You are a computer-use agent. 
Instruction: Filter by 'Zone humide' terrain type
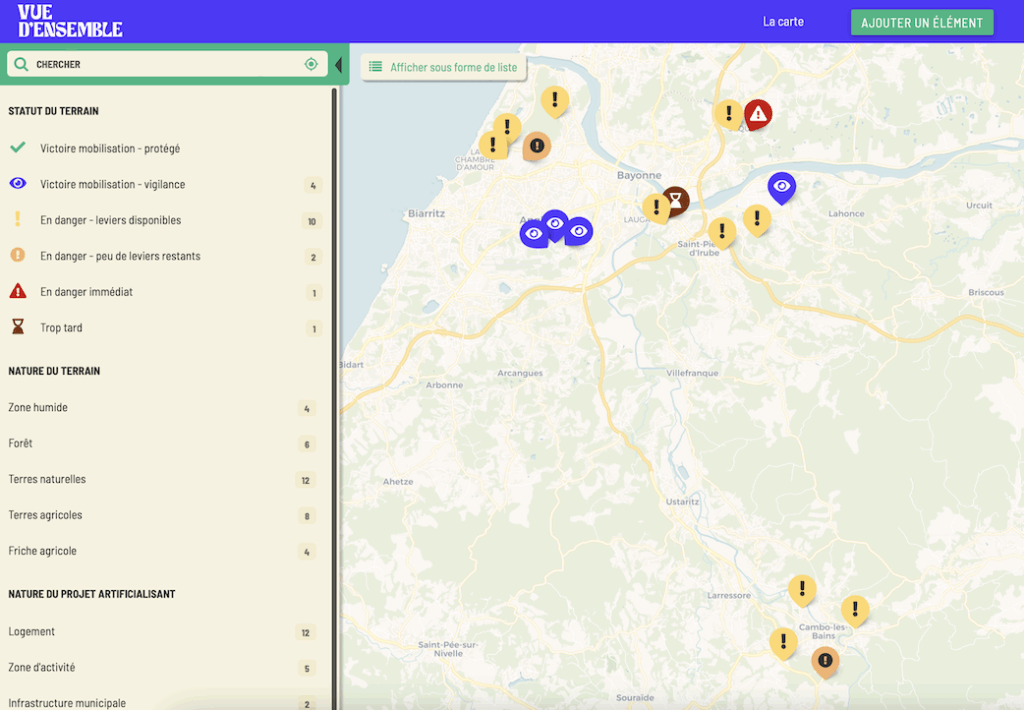(38, 407)
